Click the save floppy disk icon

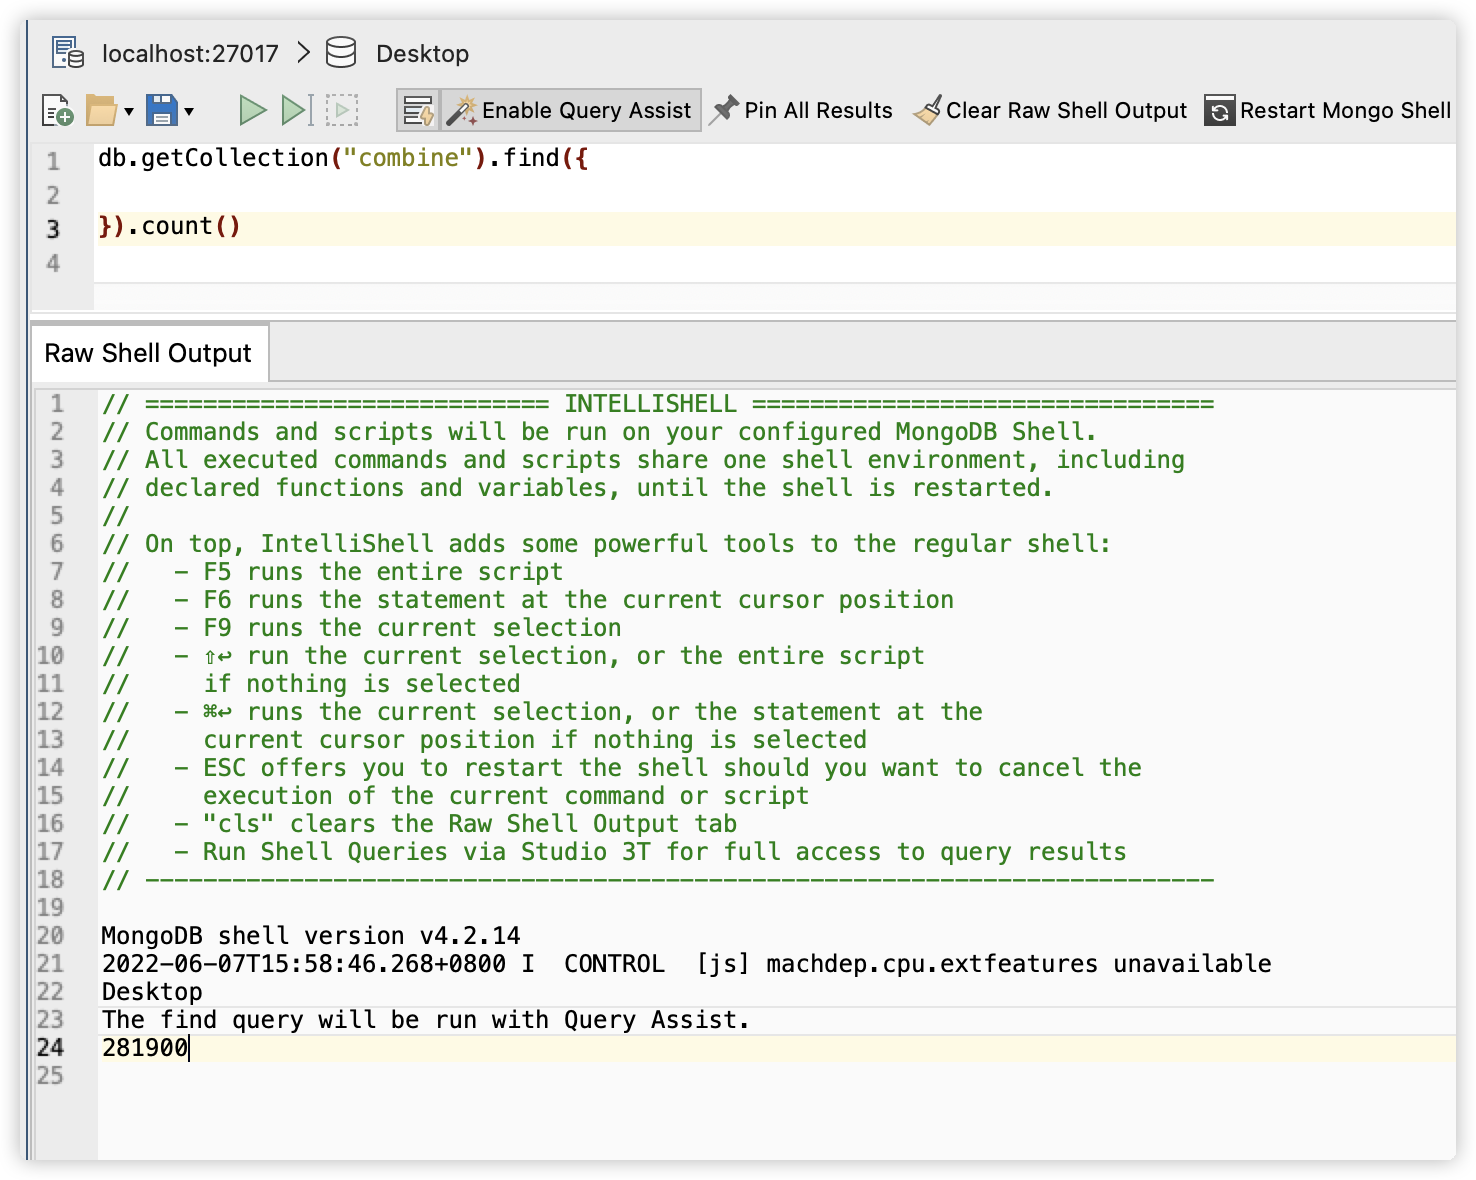(161, 110)
